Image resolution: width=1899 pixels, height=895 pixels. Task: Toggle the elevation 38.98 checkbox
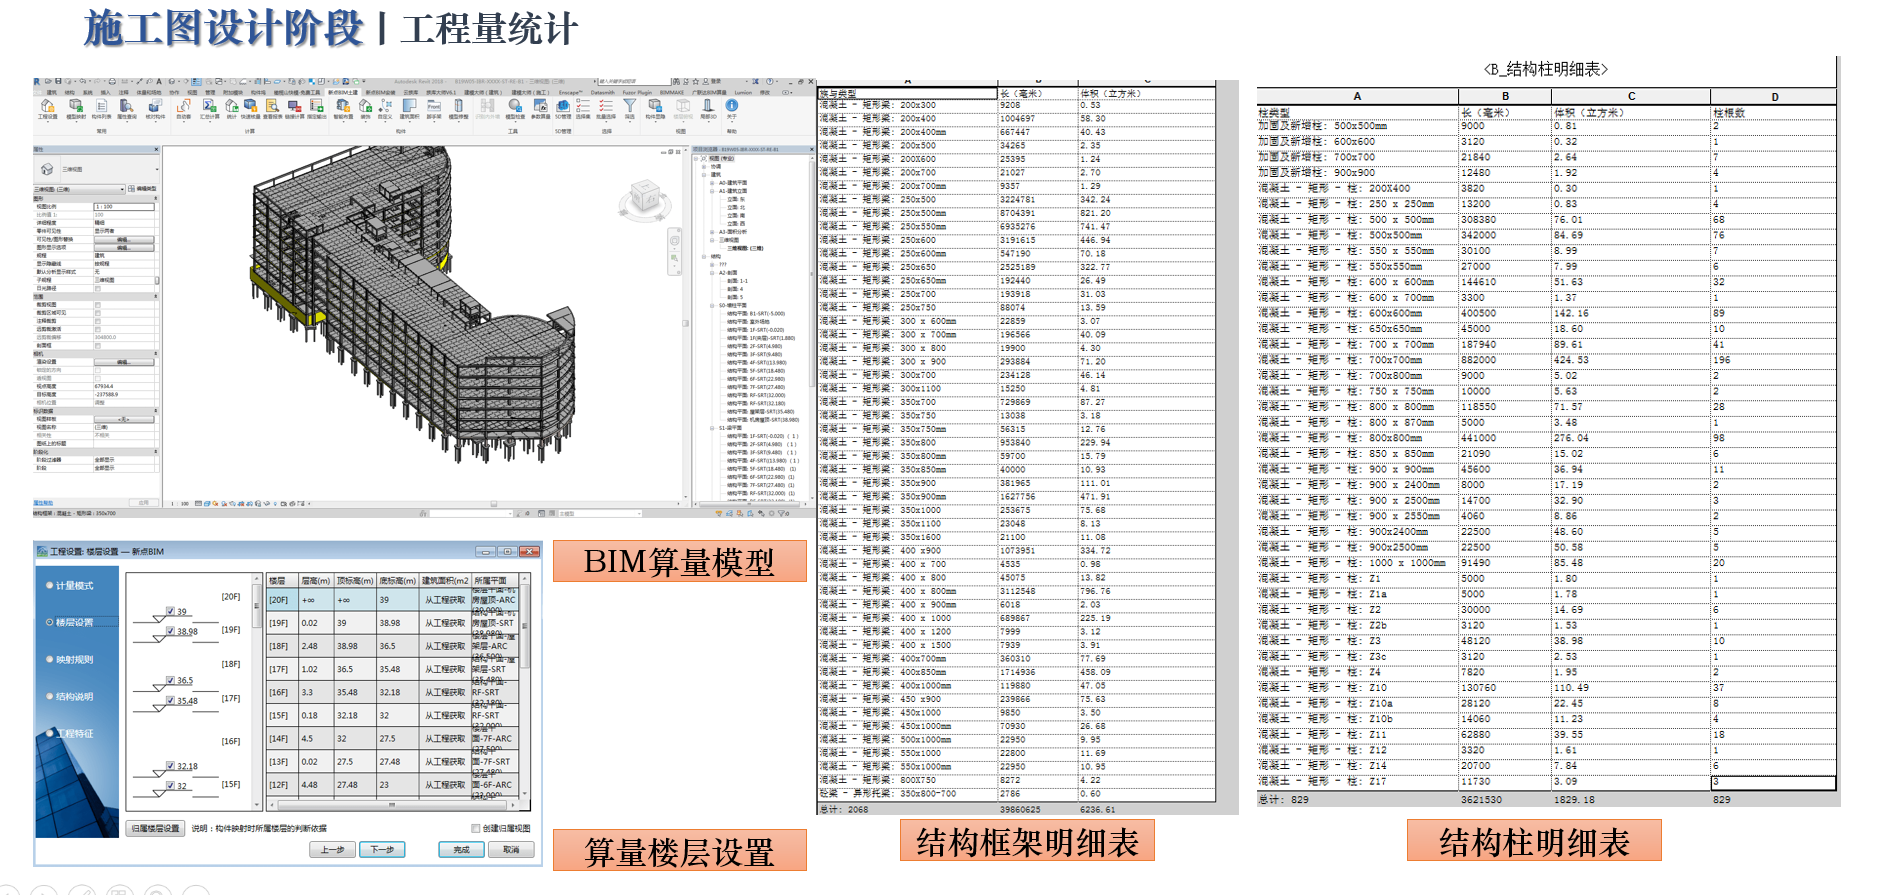(170, 630)
